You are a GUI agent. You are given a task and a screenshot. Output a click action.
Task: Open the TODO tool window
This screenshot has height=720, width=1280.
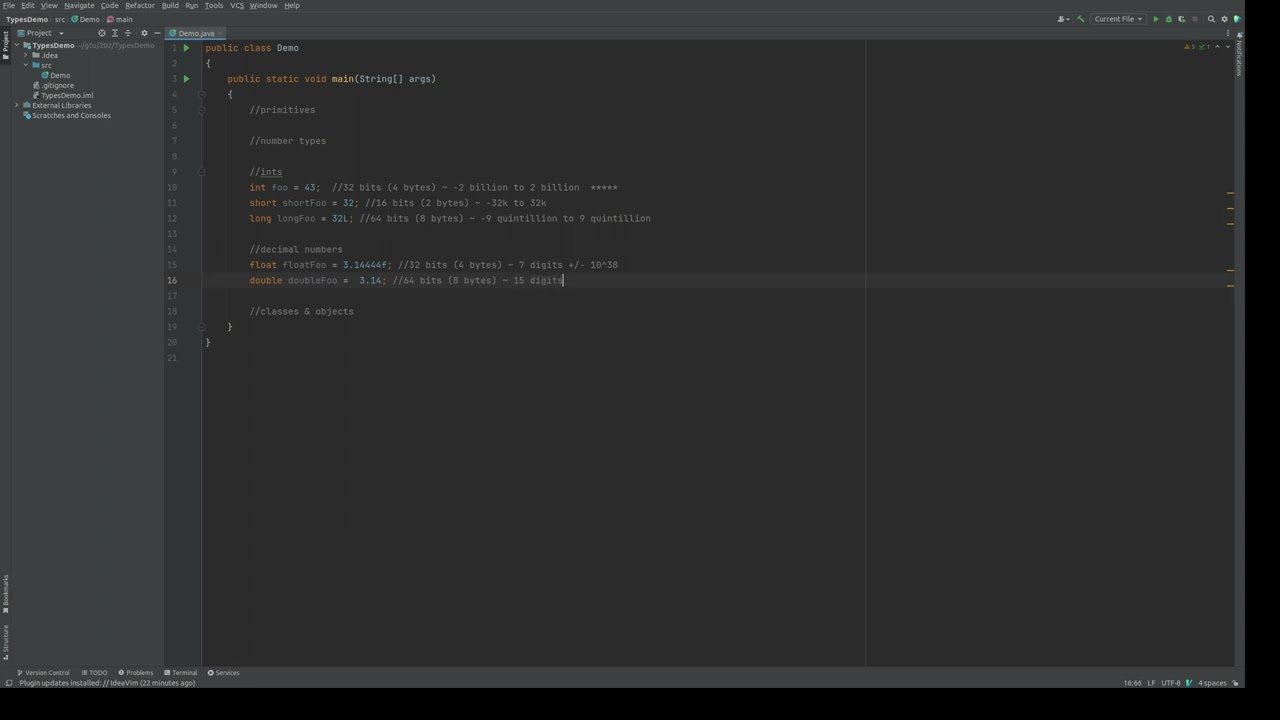click(x=94, y=673)
